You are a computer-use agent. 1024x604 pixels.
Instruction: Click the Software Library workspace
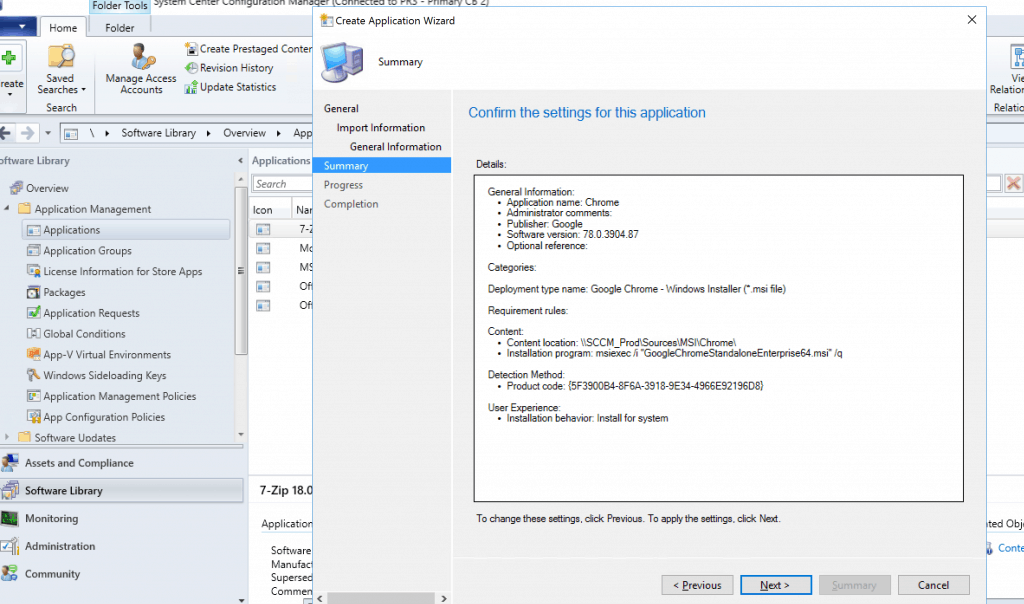tap(121, 491)
